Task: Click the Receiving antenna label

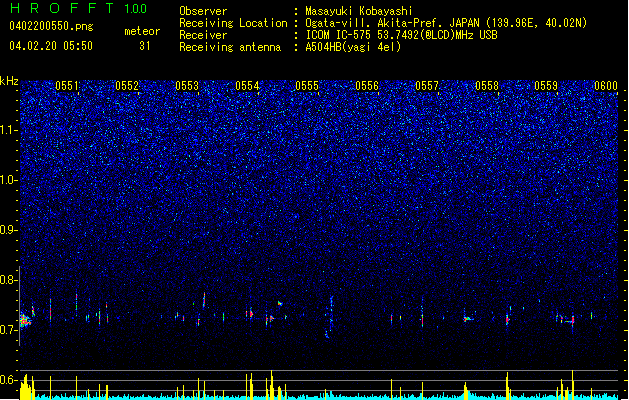Action: 230,47
